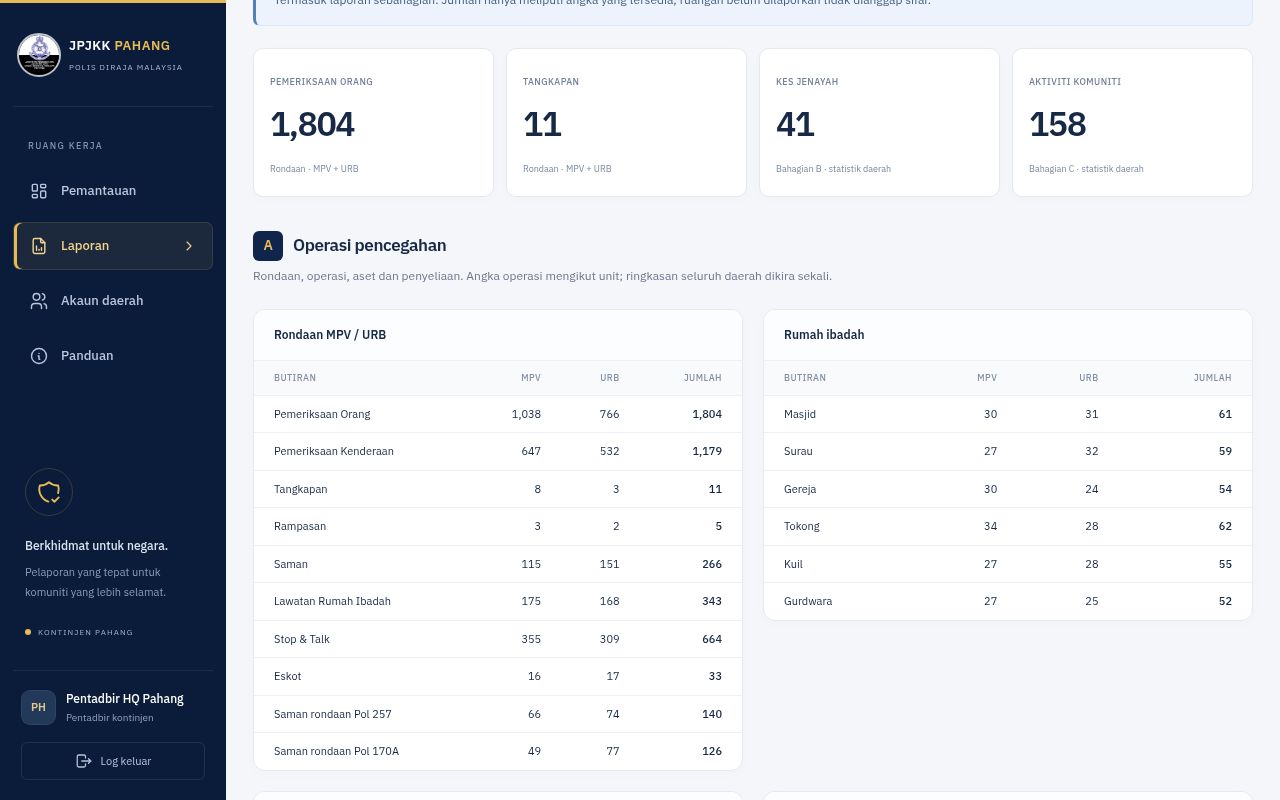Select the Tokong total 62
Image resolution: width=1280 pixels, height=800 pixels.
coord(1225,526)
